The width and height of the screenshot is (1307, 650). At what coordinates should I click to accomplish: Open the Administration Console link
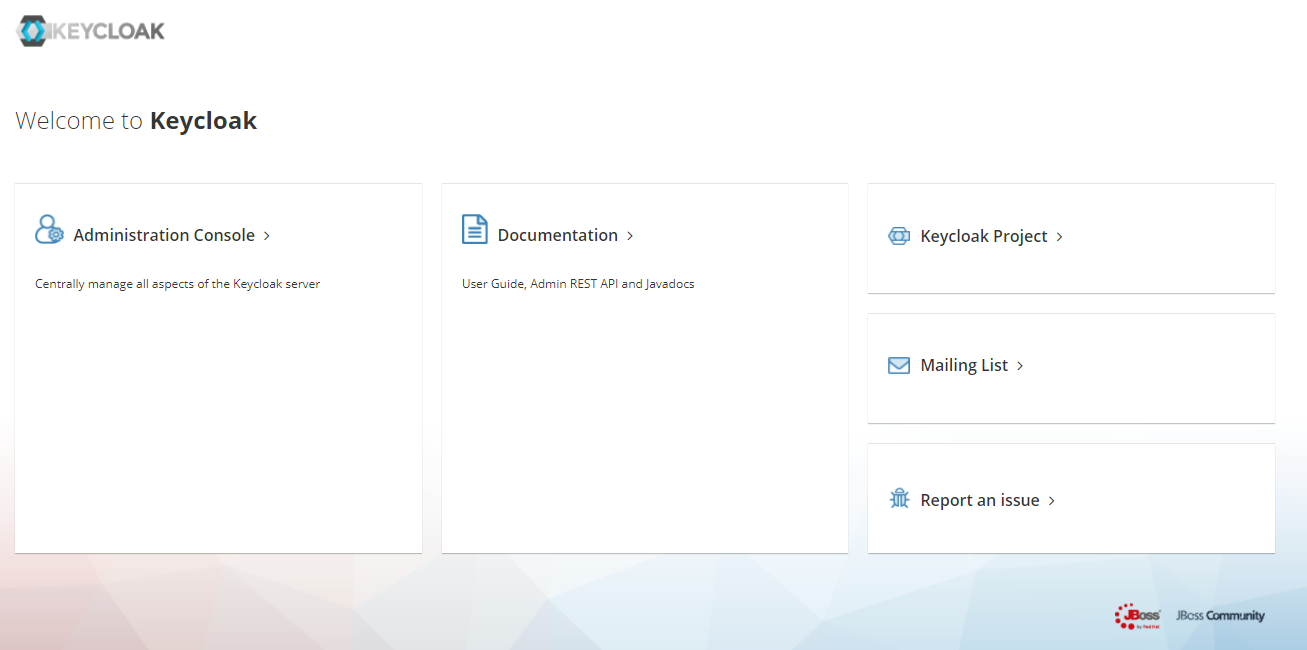[x=164, y=235]
